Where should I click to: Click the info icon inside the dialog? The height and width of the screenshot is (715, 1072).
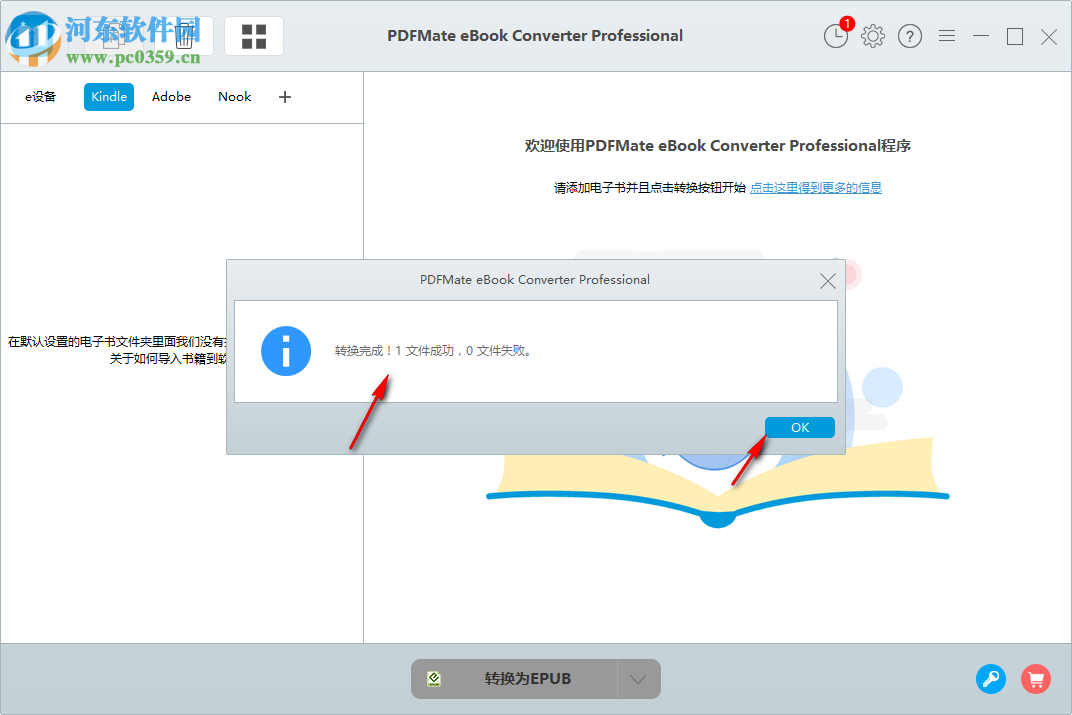pyautogui.click(x=286, y=351)
